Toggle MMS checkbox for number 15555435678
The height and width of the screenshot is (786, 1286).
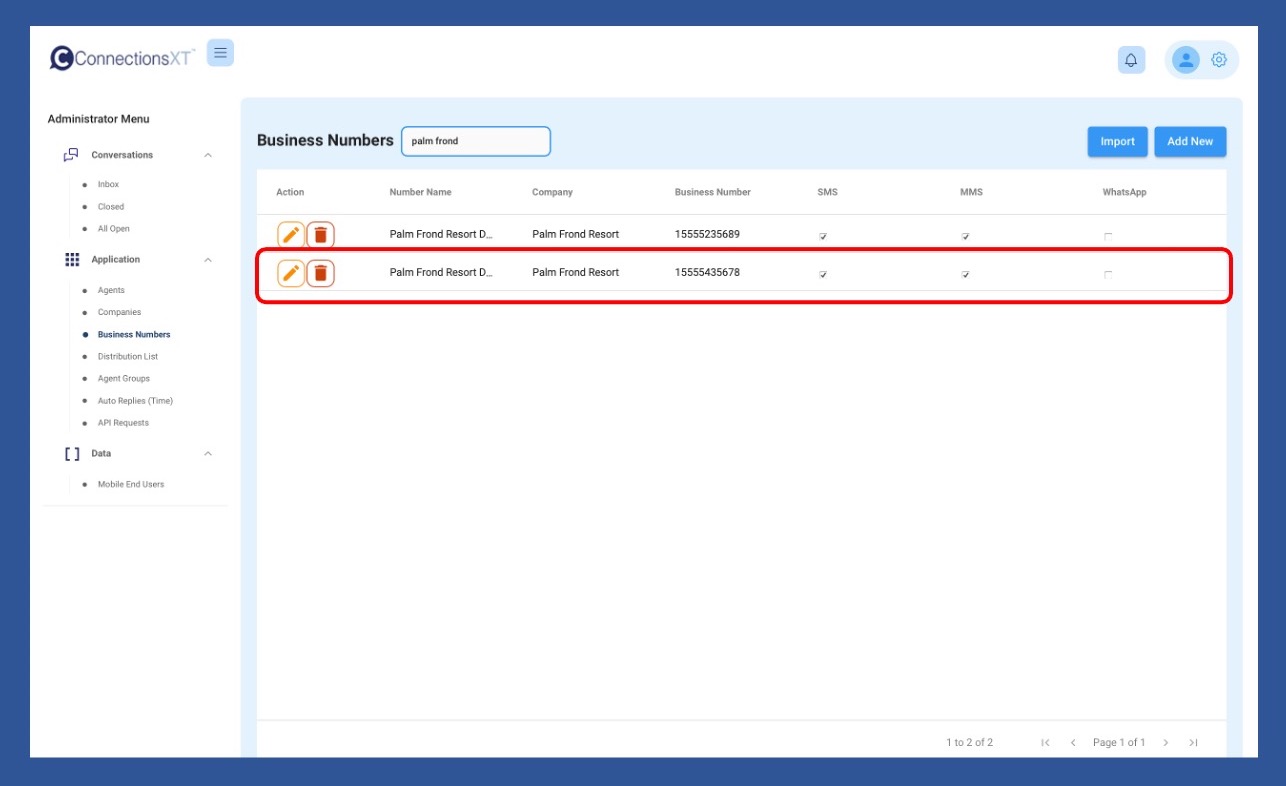pyautogui.click(x=965, y=274)
